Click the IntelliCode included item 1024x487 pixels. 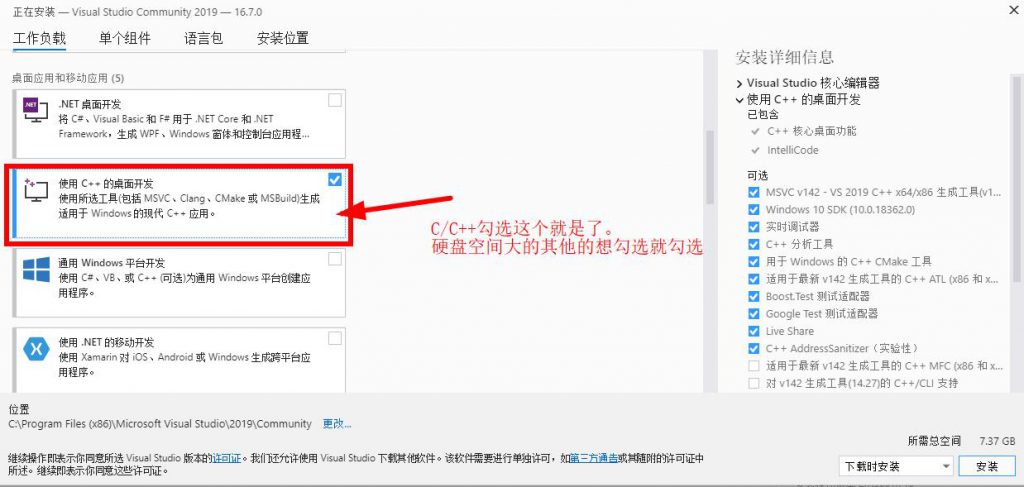[x=793, y=150]
